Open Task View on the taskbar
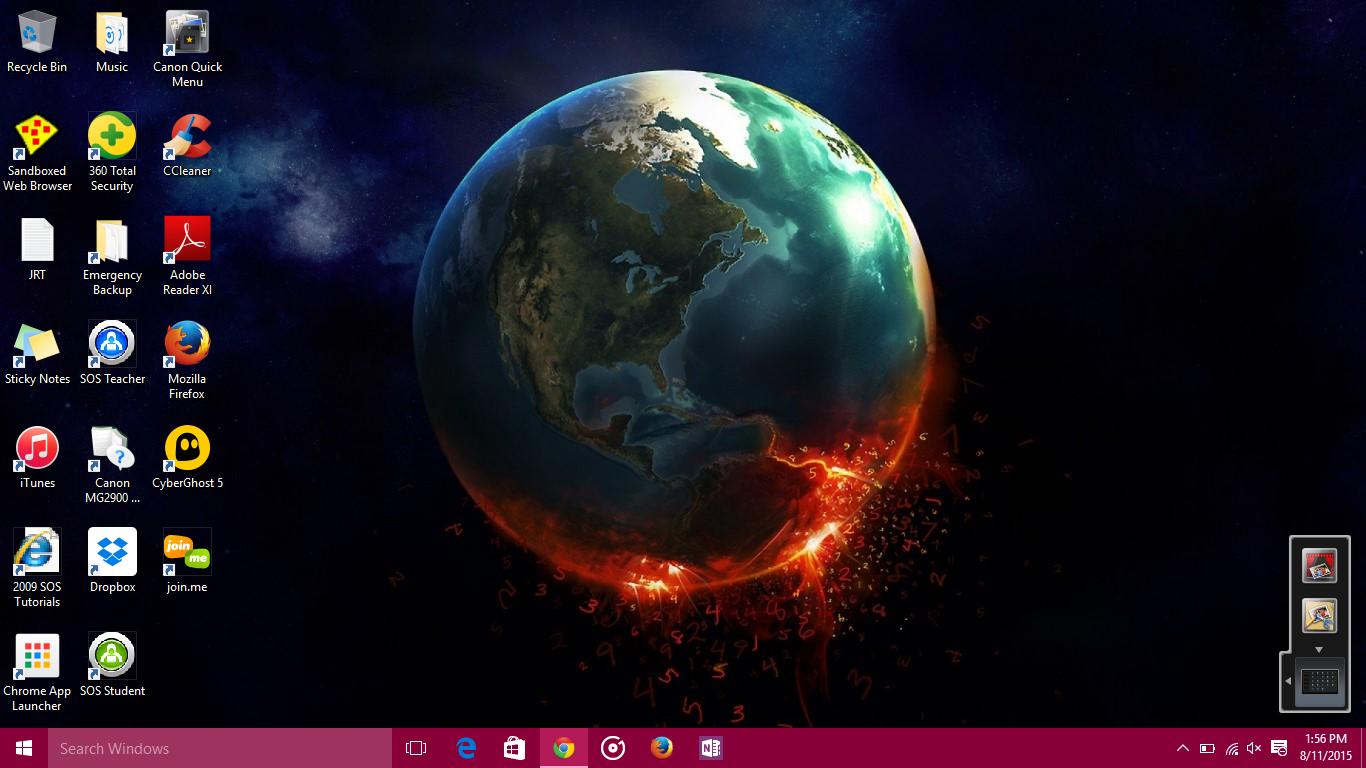 [x=416, y=748]
